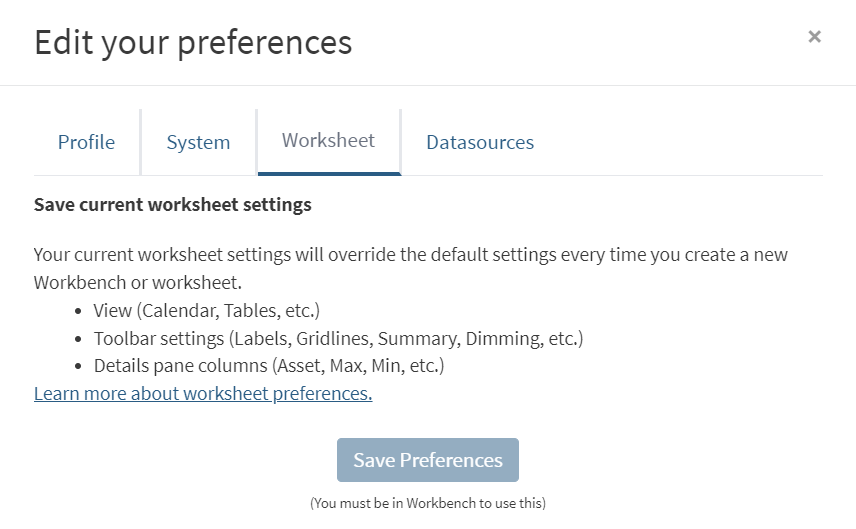This screenshot has width=856, height=529.
Task: Select the Worksheet tab
Action: pyautogui.click(x=328, y=140)
